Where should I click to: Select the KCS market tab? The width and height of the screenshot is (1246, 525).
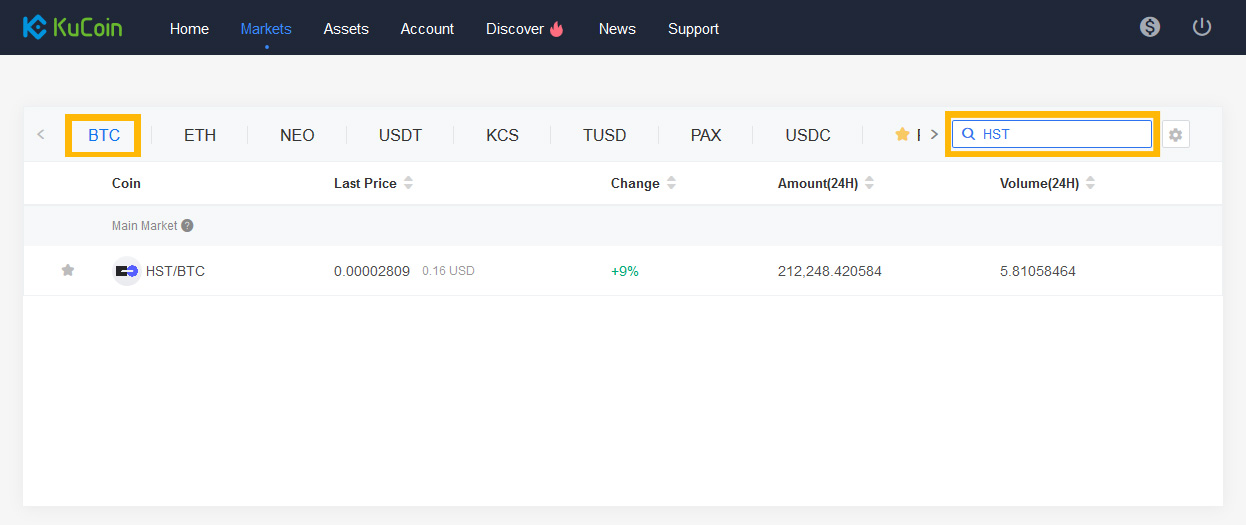tap(502, 135)
